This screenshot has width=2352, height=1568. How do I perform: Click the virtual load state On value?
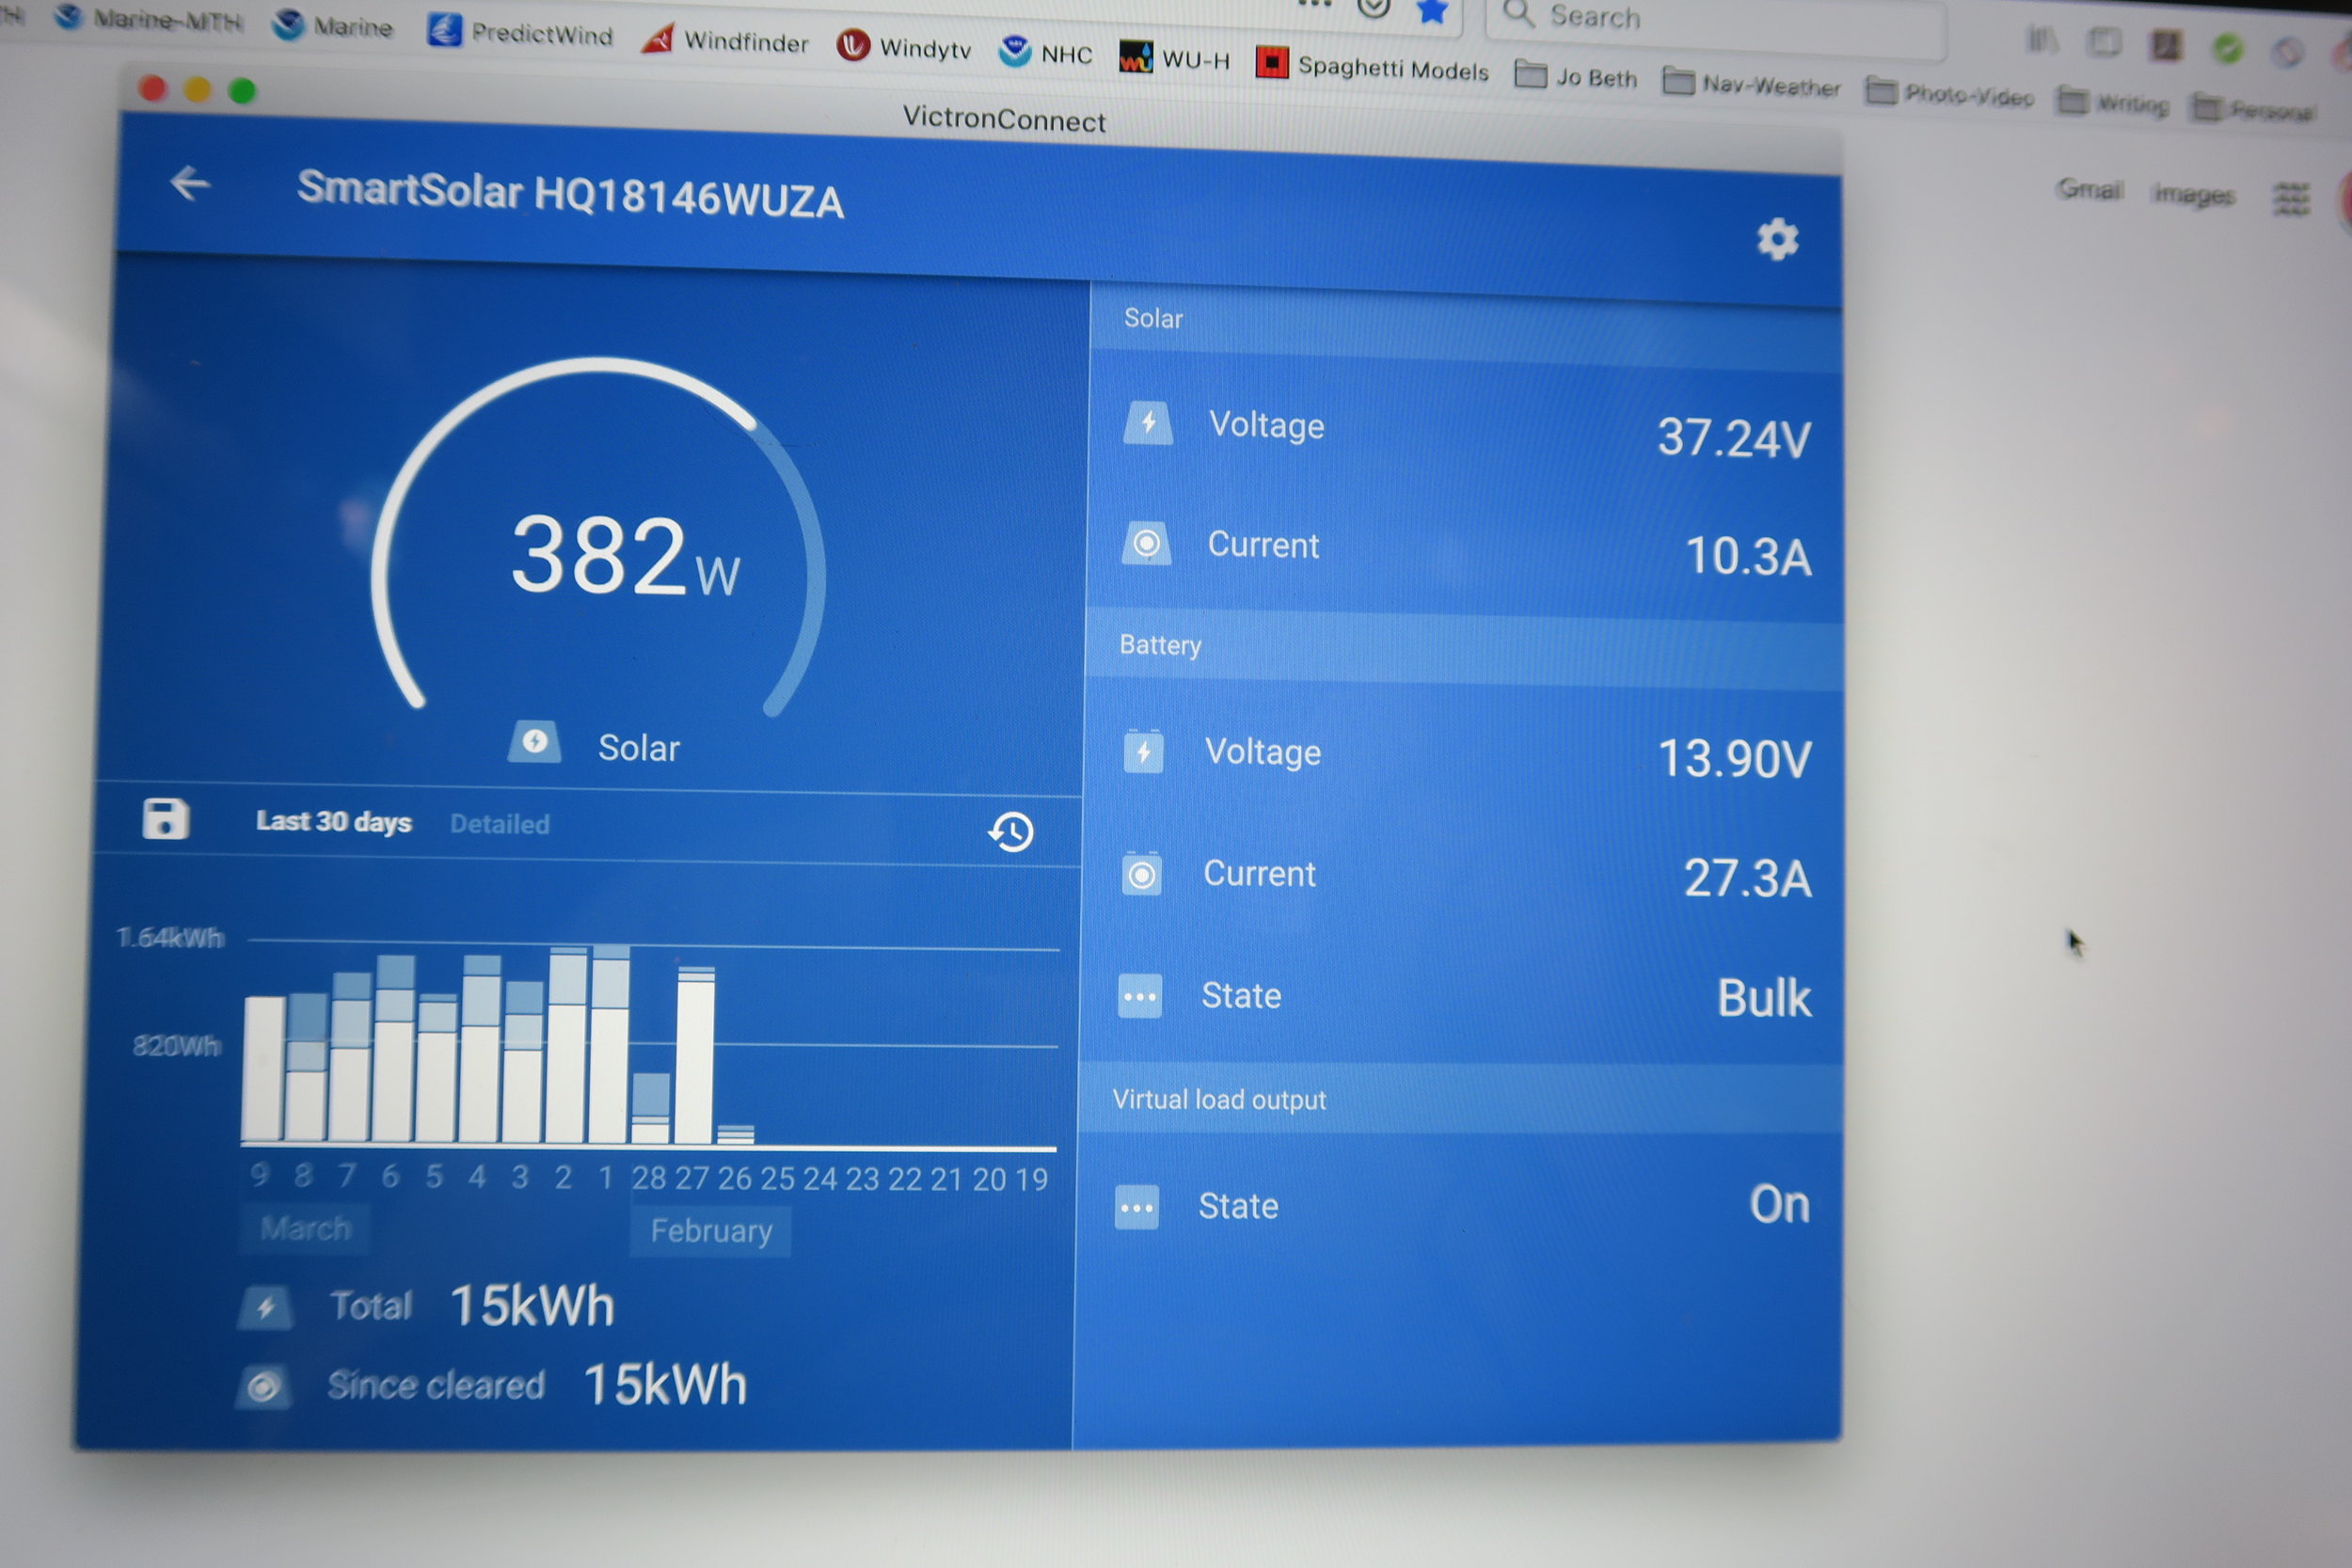click(1779, 1204)
